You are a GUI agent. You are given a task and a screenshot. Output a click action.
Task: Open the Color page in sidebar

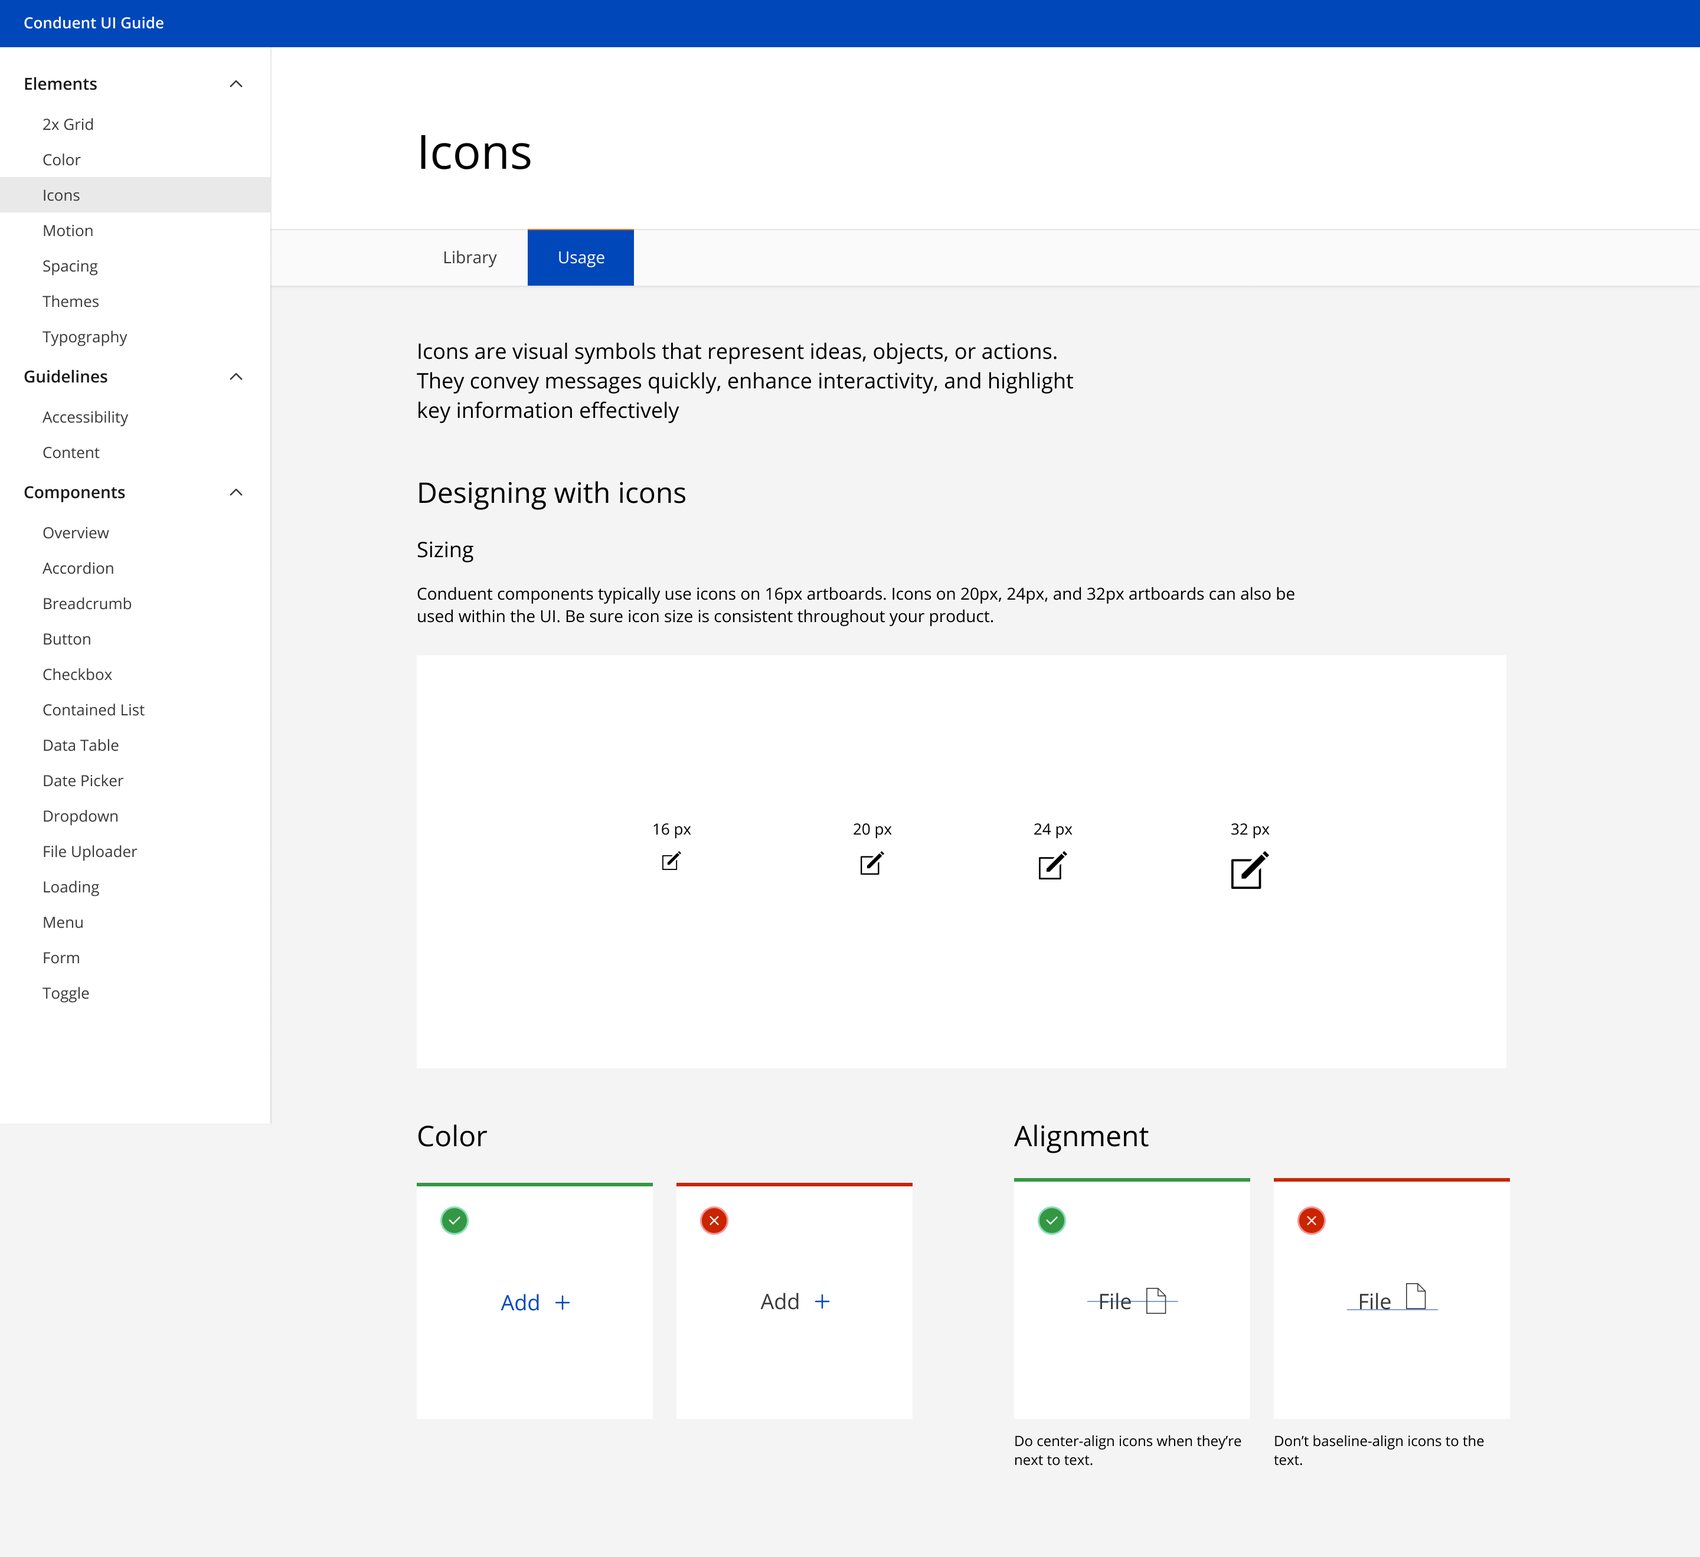coord(135,160)
